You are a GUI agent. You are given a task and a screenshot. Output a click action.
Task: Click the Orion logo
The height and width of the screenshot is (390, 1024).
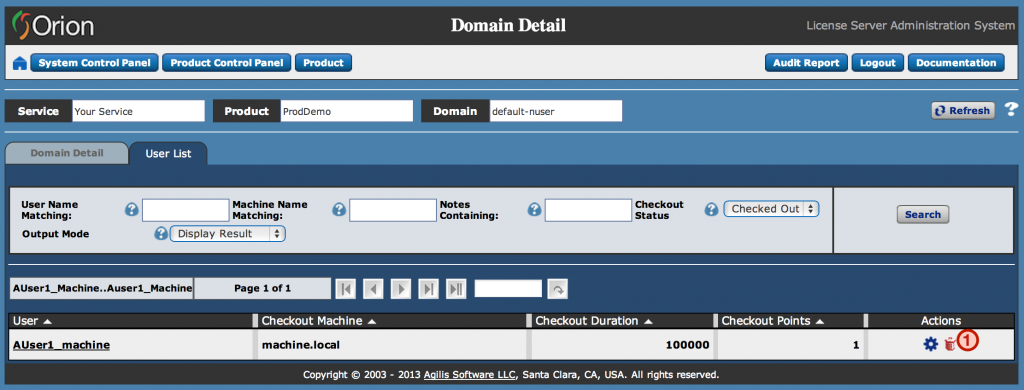click(53, 25)
